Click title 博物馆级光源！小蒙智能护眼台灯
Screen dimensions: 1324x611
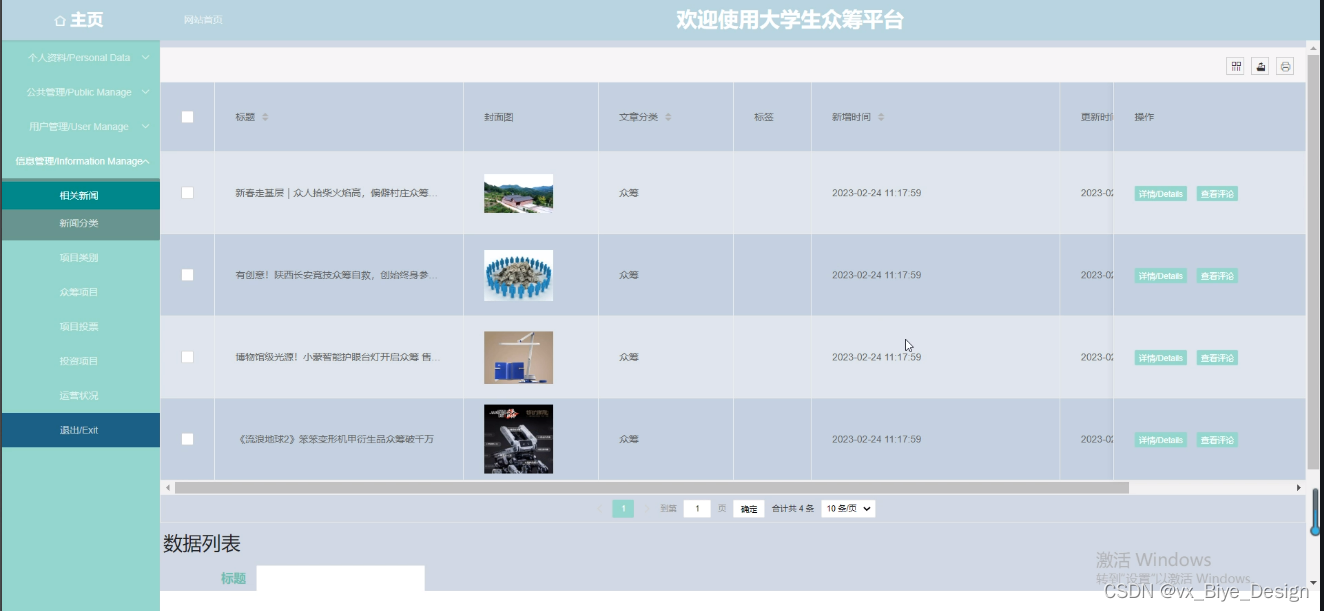click(x=337, y=357)
